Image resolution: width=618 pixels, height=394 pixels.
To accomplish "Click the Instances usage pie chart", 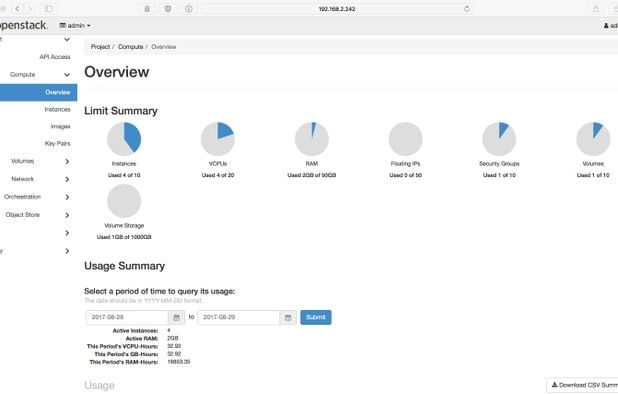I will [124, 139].
